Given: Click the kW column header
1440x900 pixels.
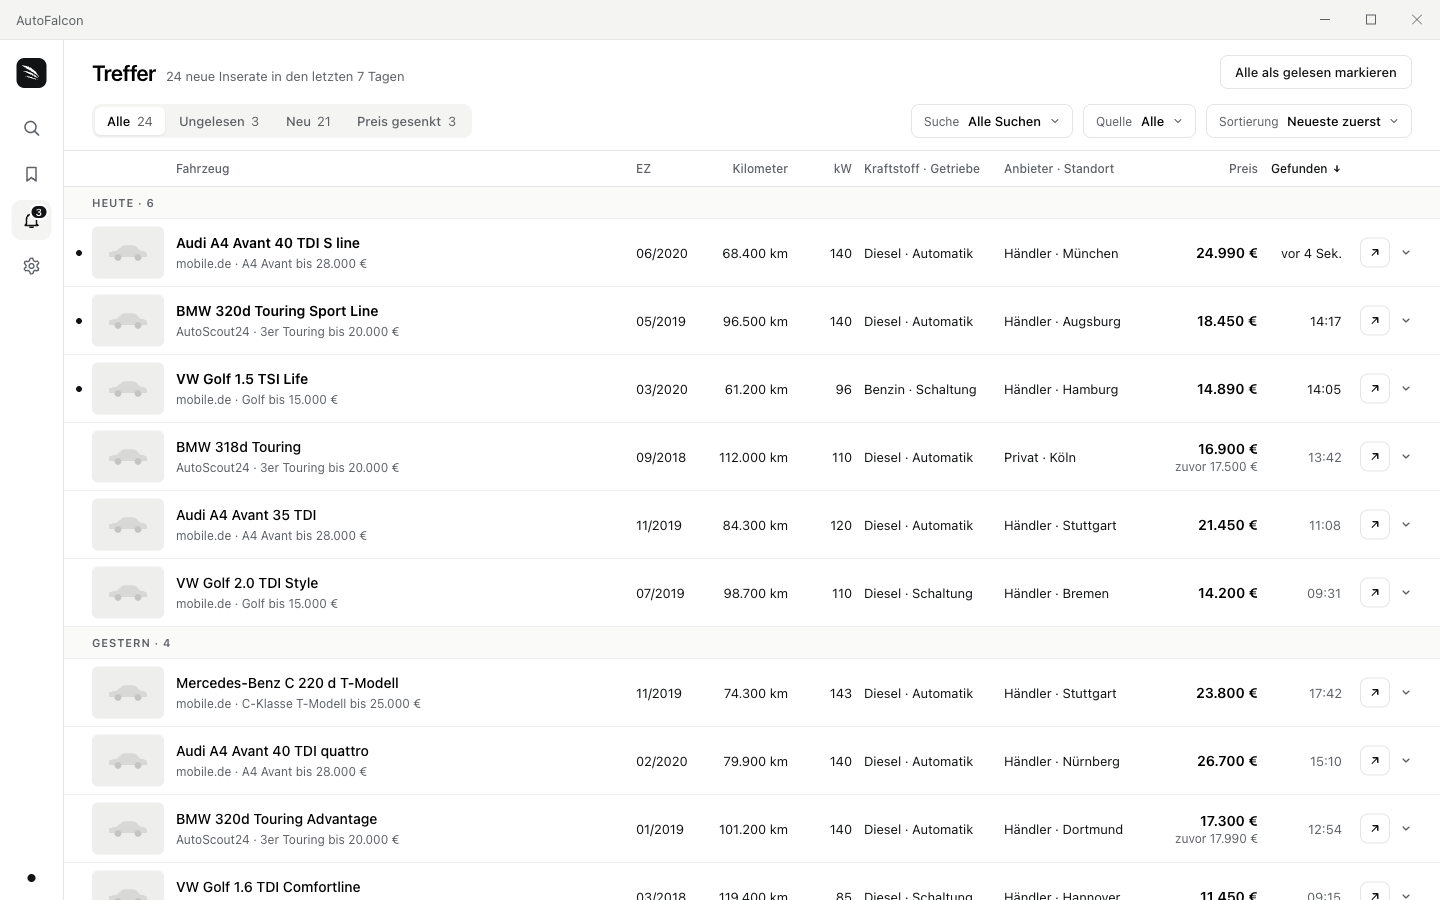Looking at the screenshot, I should tap(843, 168).
